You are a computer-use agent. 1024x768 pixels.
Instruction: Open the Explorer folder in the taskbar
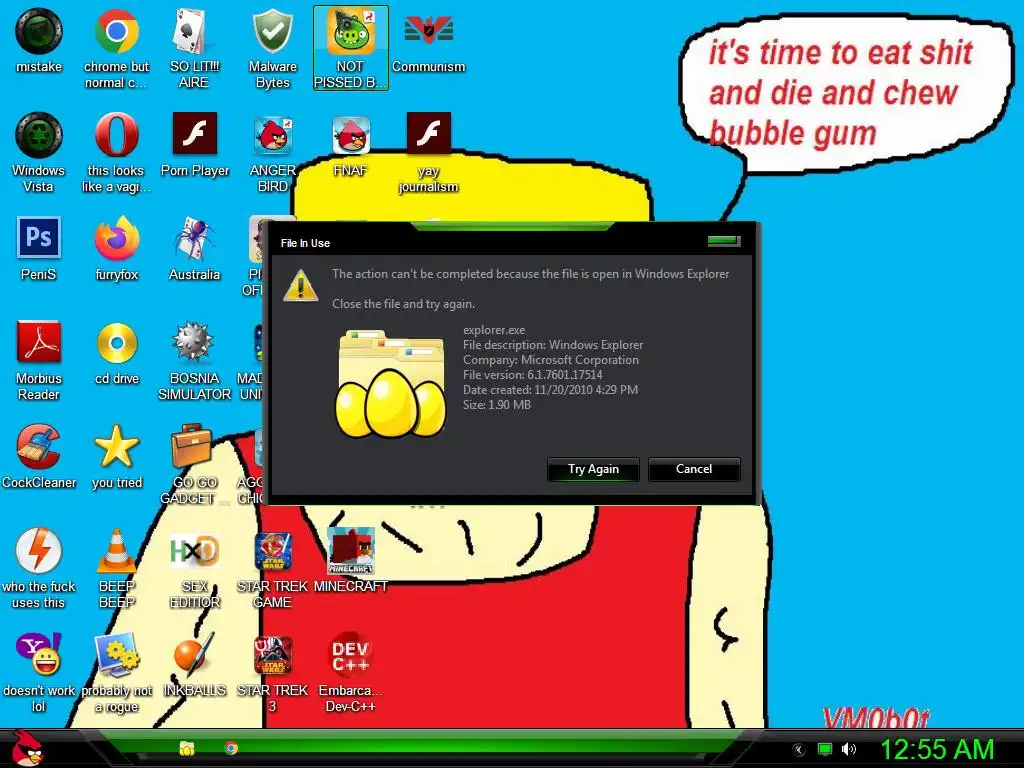click(187, 748)
